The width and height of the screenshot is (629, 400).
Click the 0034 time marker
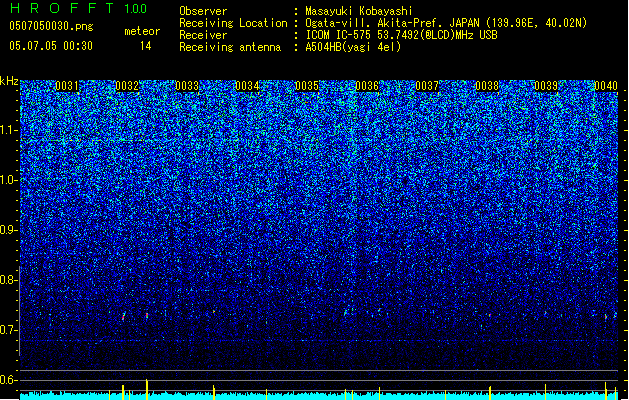tap(247, 86)
